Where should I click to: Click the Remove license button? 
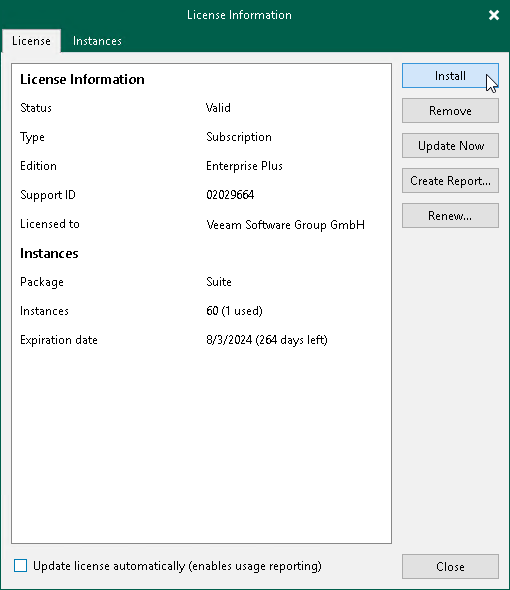(450, 111)
